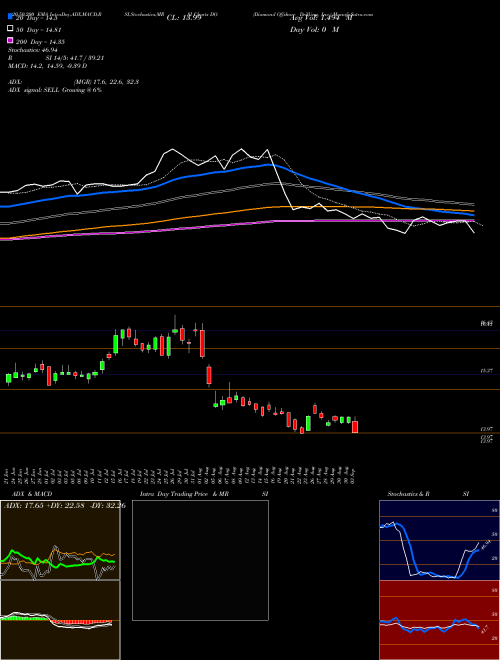Screen dimensions: 500x660
Task: Open the red RSI chart panel
Action: click(439, 620)
